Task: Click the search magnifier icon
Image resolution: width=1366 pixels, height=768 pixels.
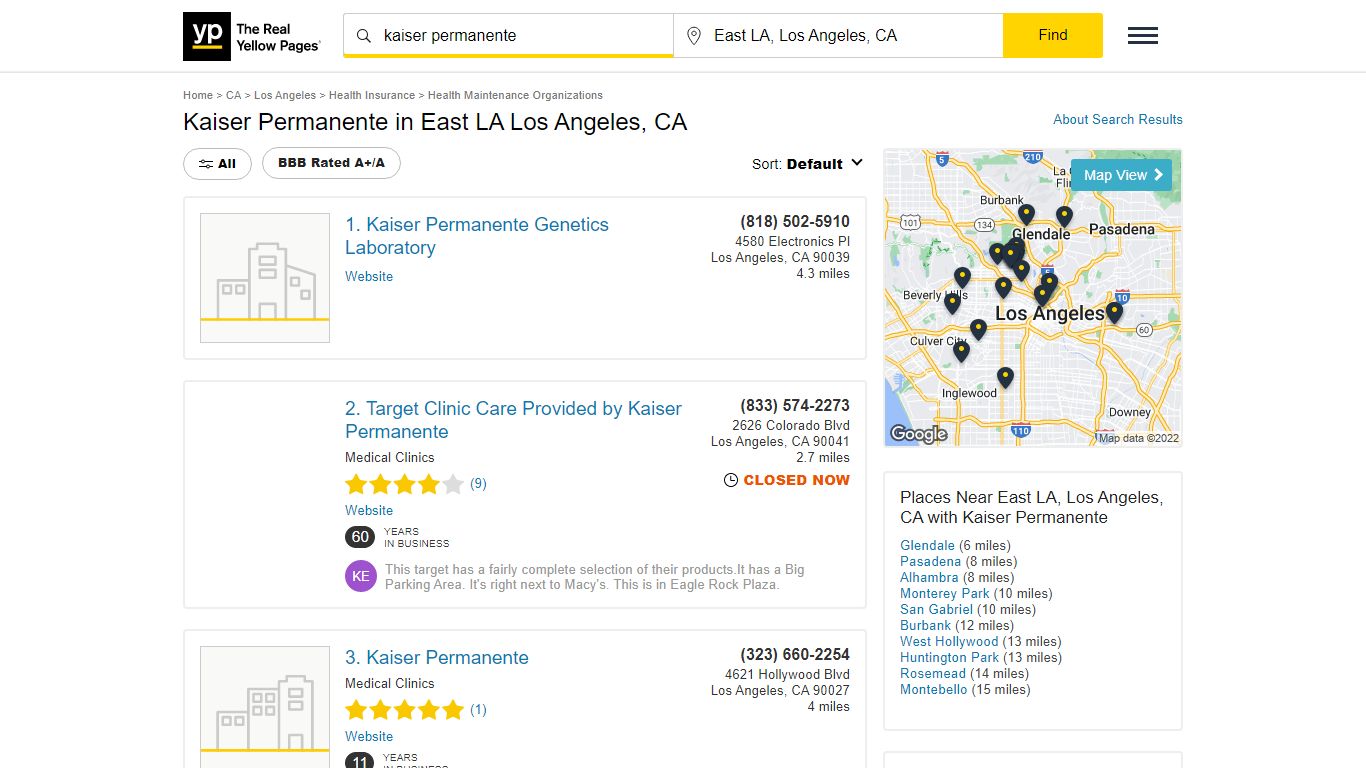Action: click(364, 36)
